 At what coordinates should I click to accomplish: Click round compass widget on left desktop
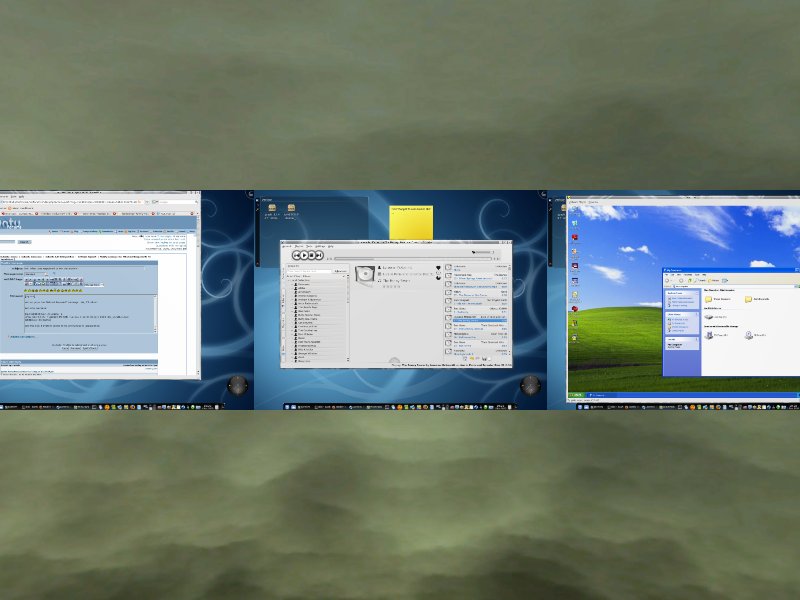point(237,386)
